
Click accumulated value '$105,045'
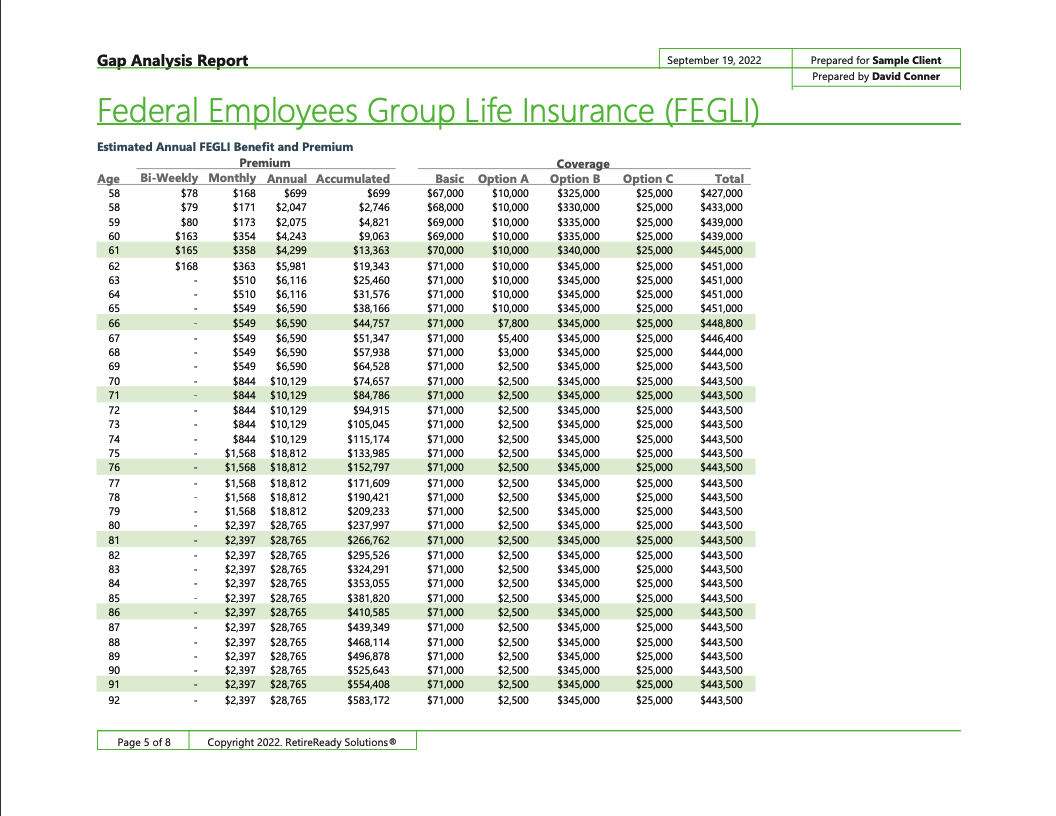368,424
